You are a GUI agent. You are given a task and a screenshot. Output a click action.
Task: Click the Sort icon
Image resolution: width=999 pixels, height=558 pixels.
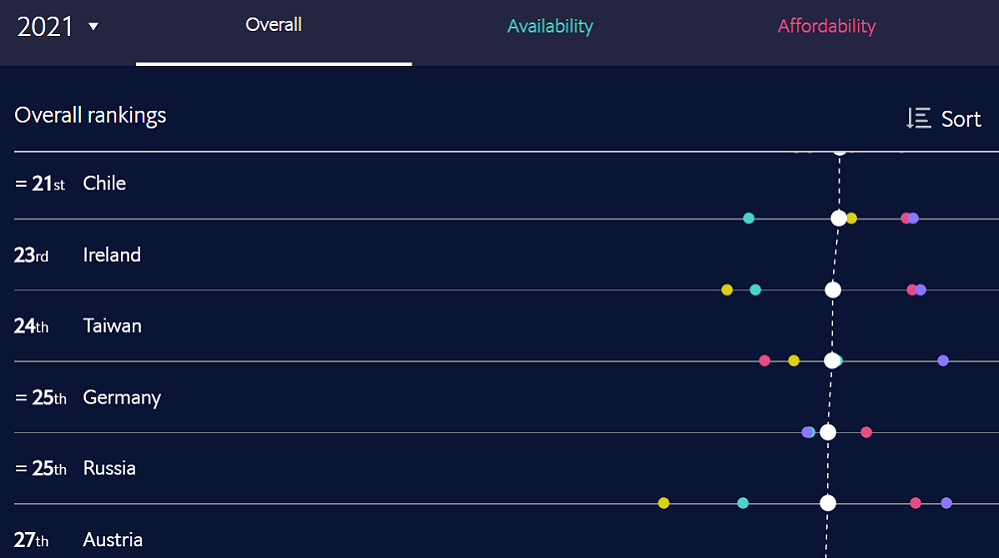918,119
